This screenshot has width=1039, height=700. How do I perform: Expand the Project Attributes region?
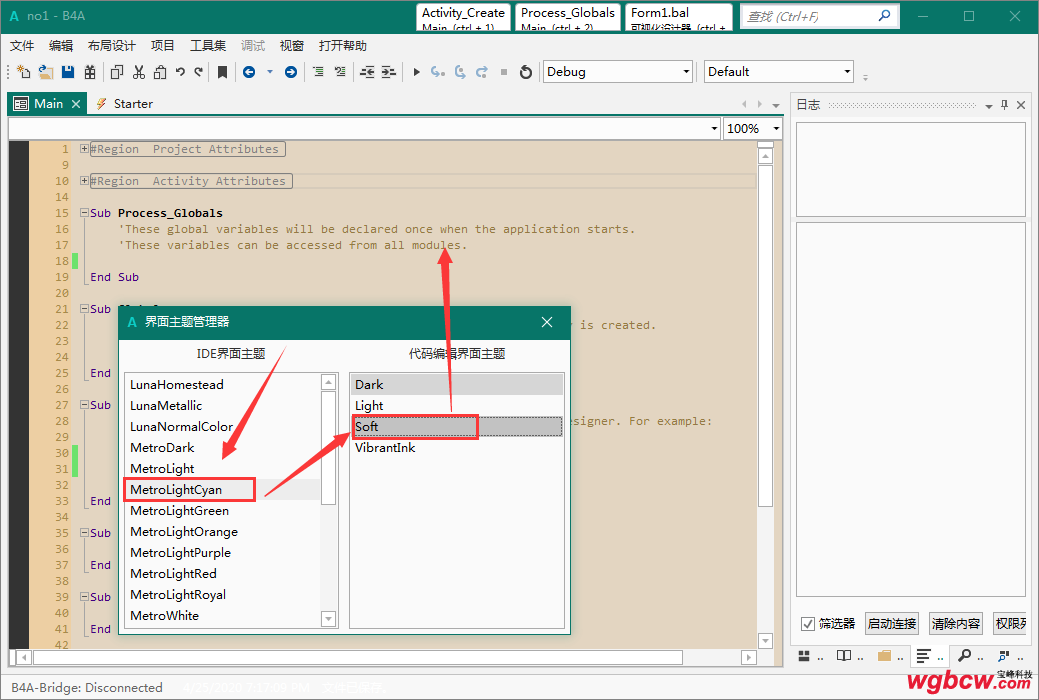[84, 149]
